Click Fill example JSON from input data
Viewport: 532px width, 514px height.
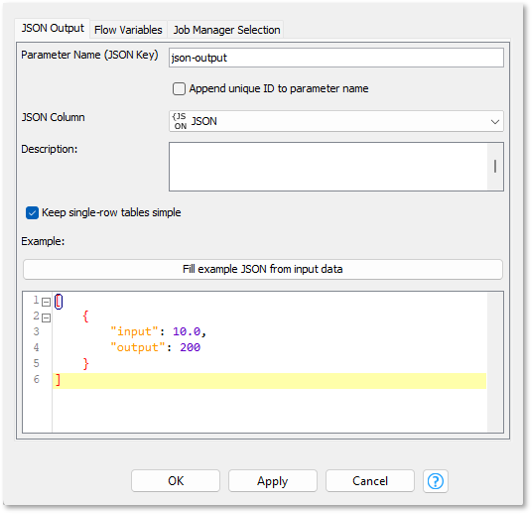point(263,269)
